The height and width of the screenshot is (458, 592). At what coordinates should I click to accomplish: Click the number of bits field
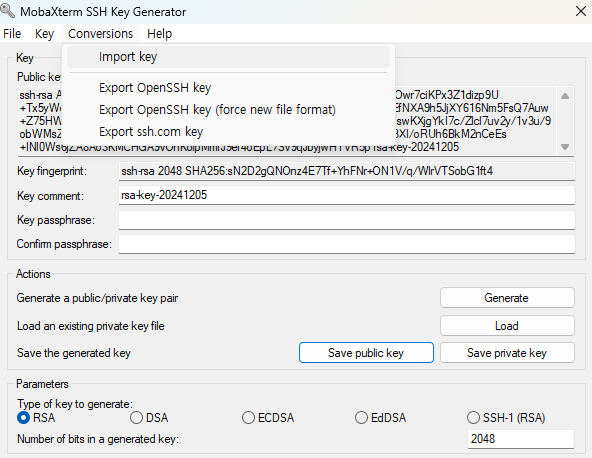point(521,439)
